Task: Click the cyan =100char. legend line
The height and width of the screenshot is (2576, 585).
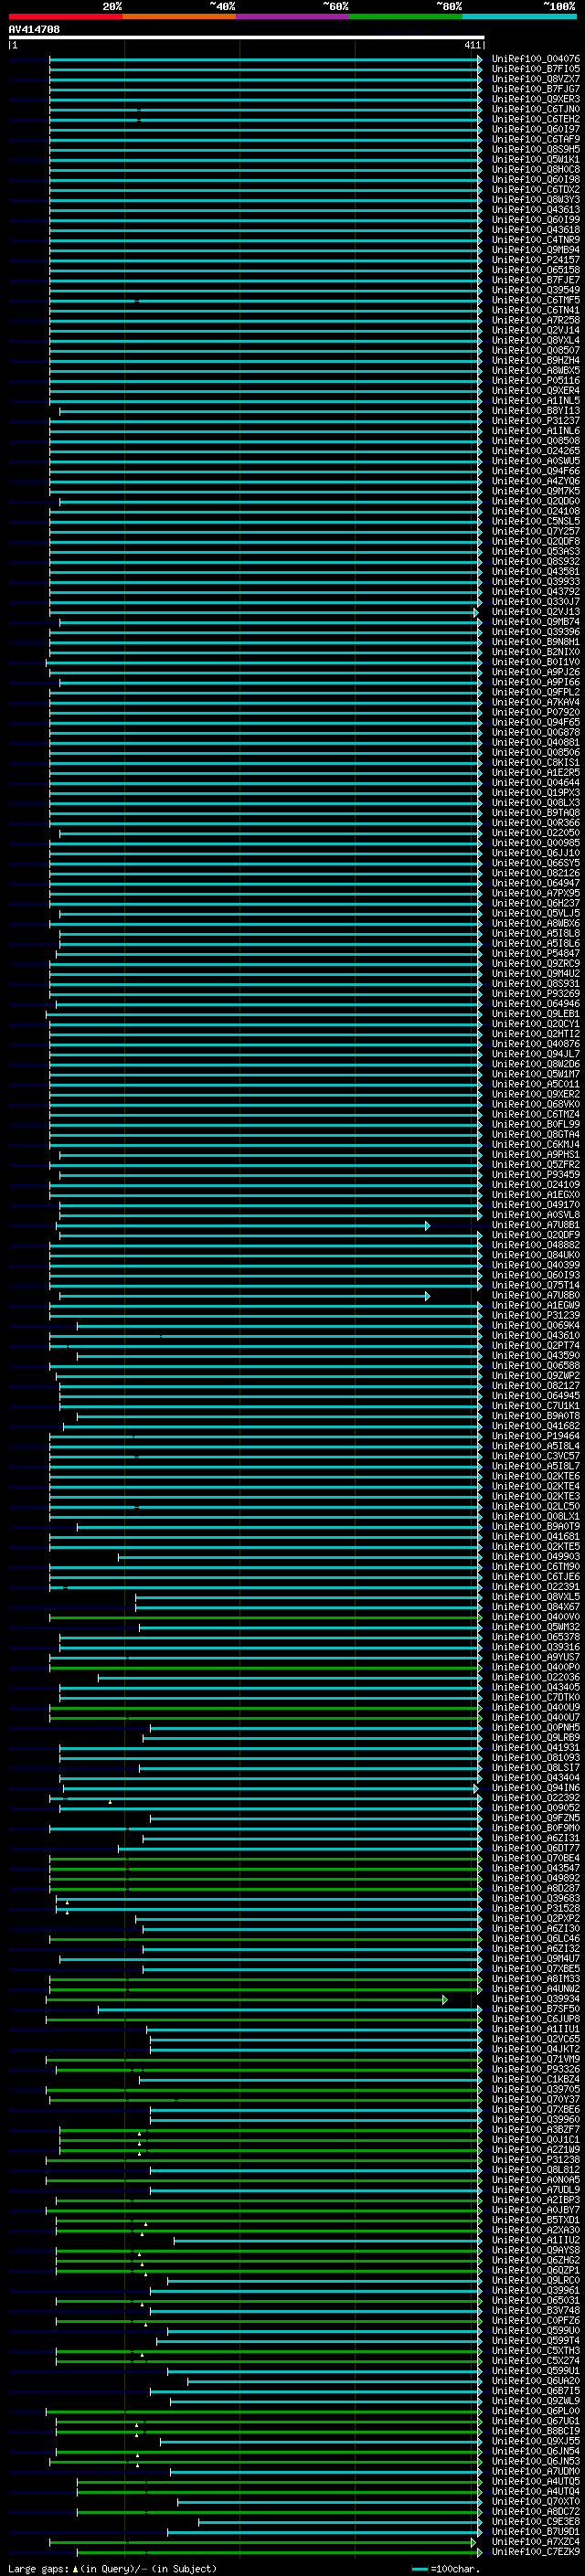Action: pyautogui.click(x=419, y=2568)
